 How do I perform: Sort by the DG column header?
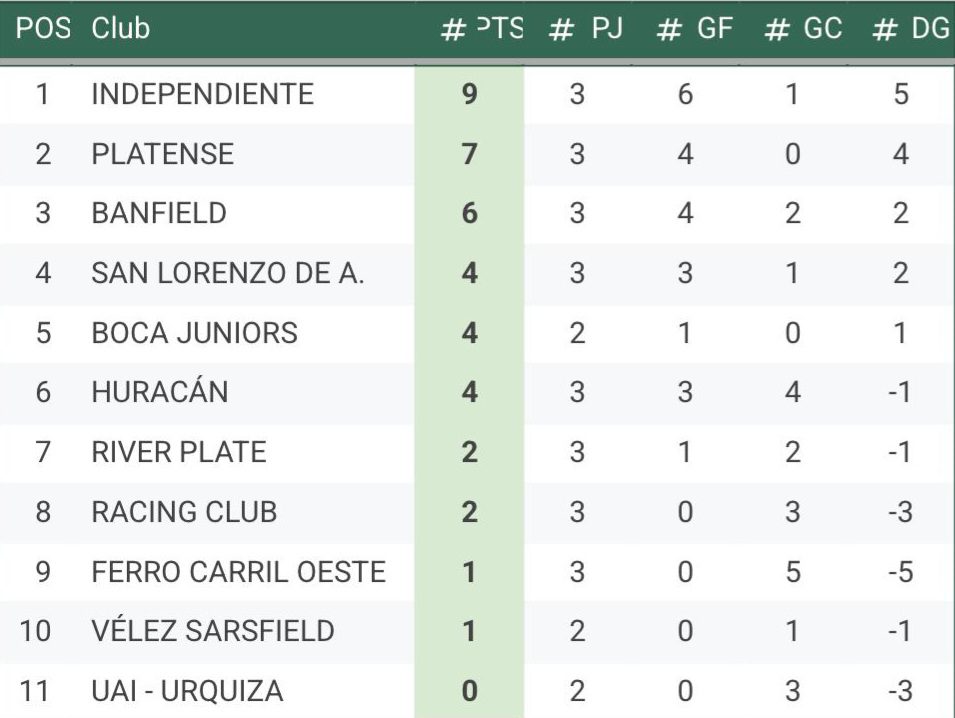pos(911,29)
